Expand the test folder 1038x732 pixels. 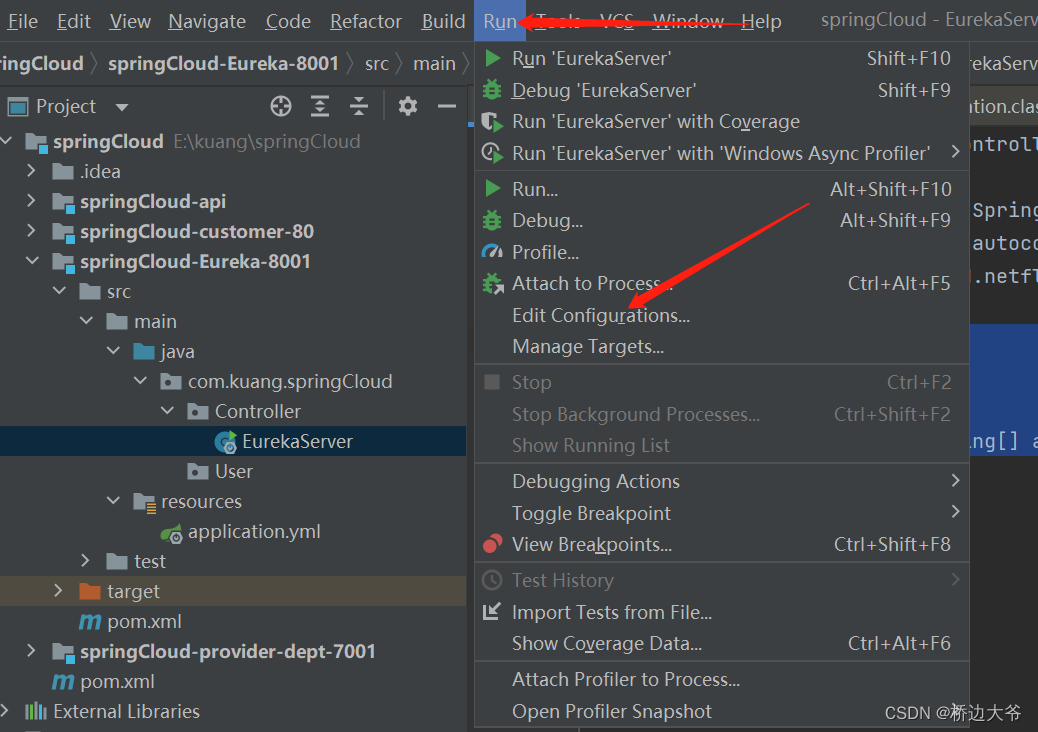click(85, 561)
